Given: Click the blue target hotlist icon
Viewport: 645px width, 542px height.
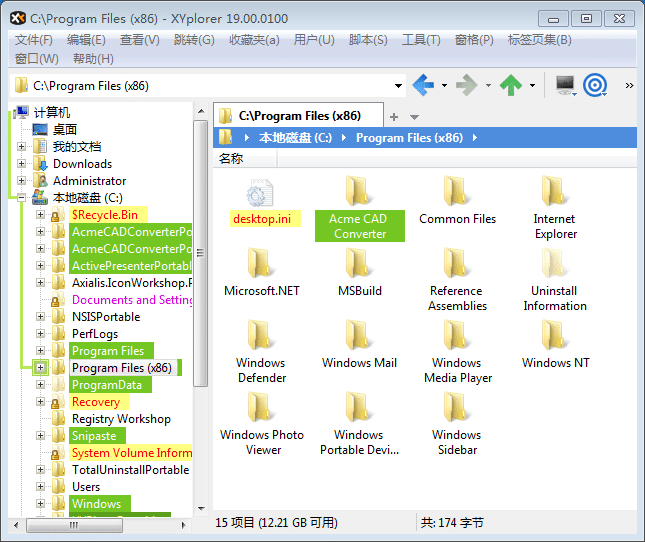Looking at the screenshot, I should click(x=595, y=86).
